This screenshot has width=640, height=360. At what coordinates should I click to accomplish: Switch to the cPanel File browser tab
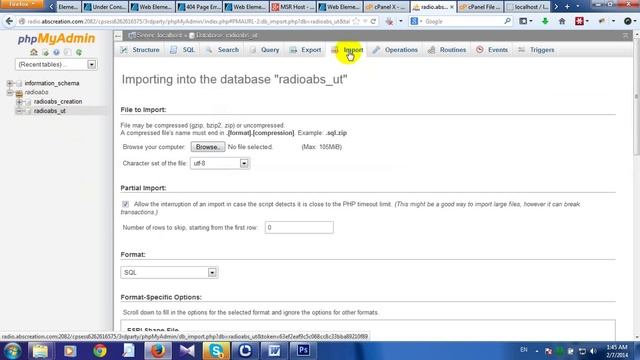pyautogui.click(x=480, y=7)
